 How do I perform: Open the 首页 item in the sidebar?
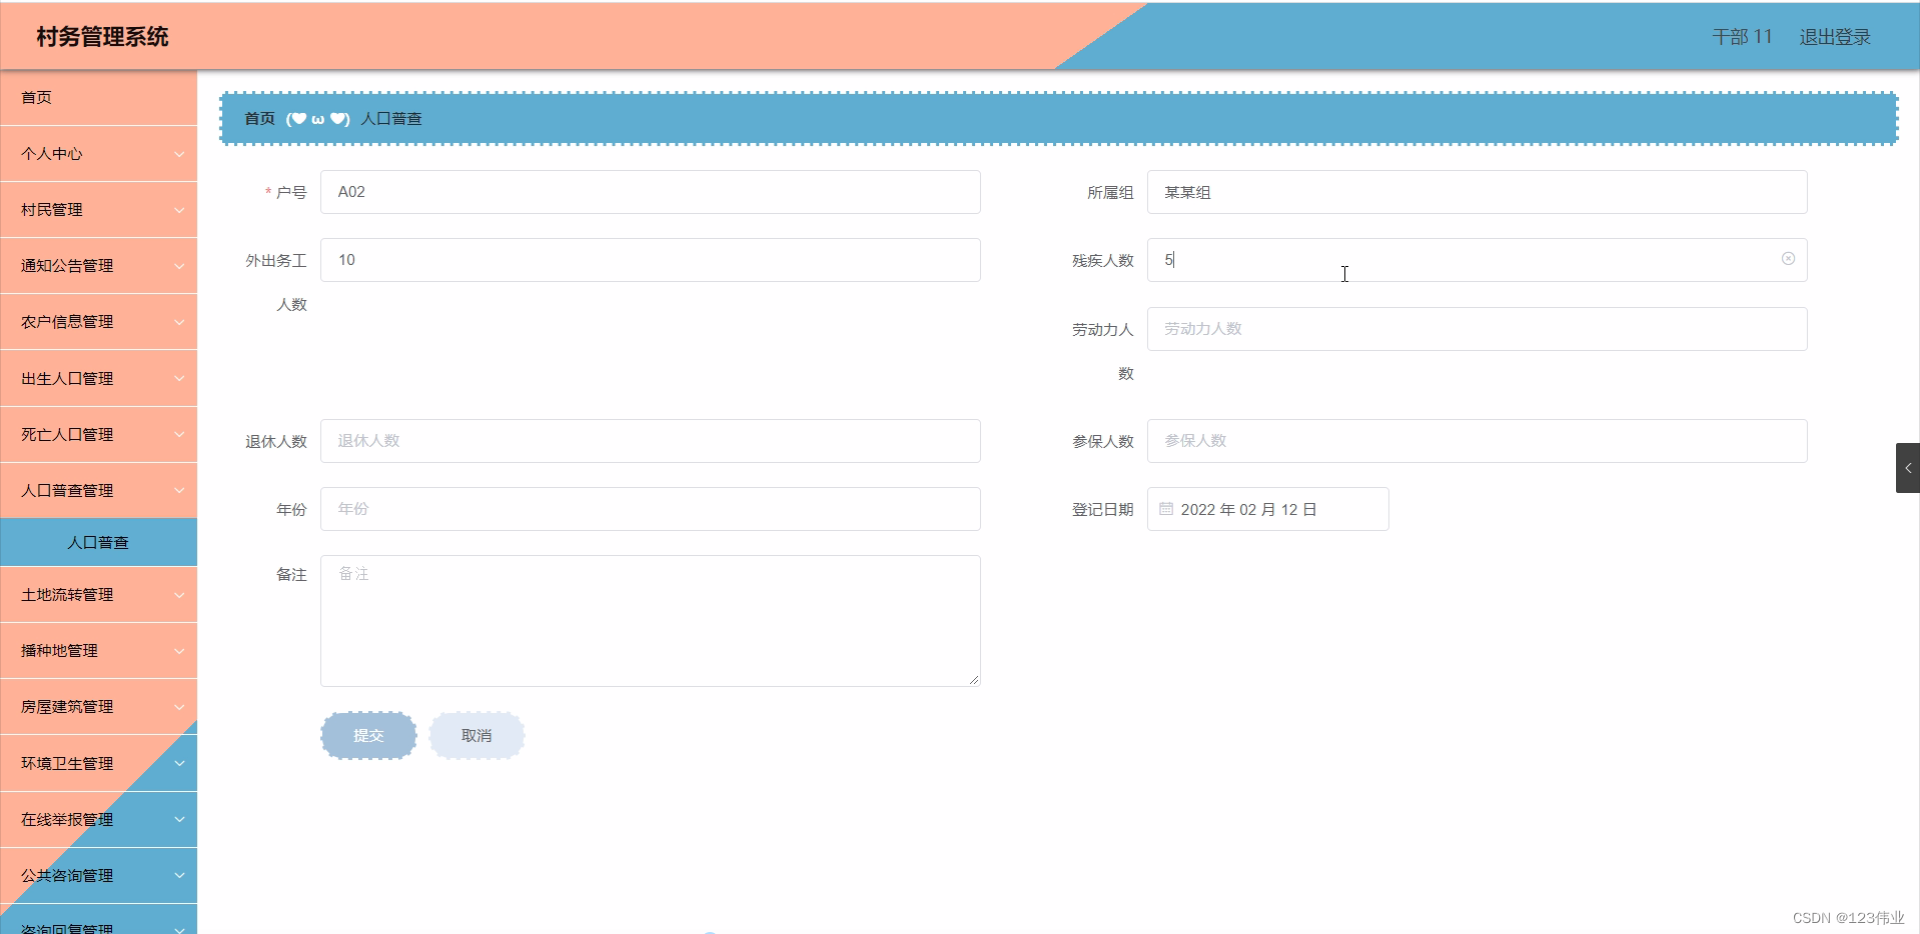[37, 97]
